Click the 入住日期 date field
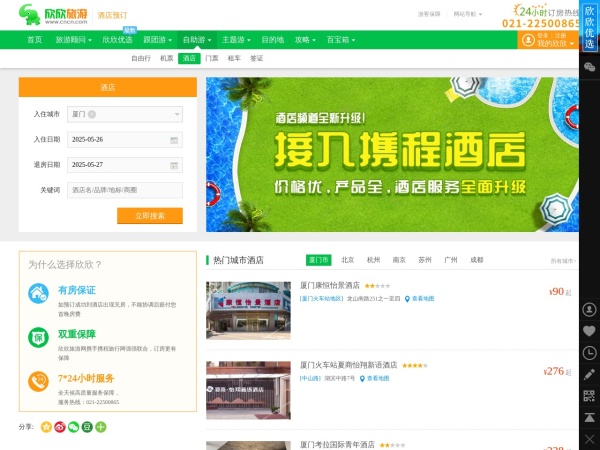600x450 pixels. [x=125, y=140]
